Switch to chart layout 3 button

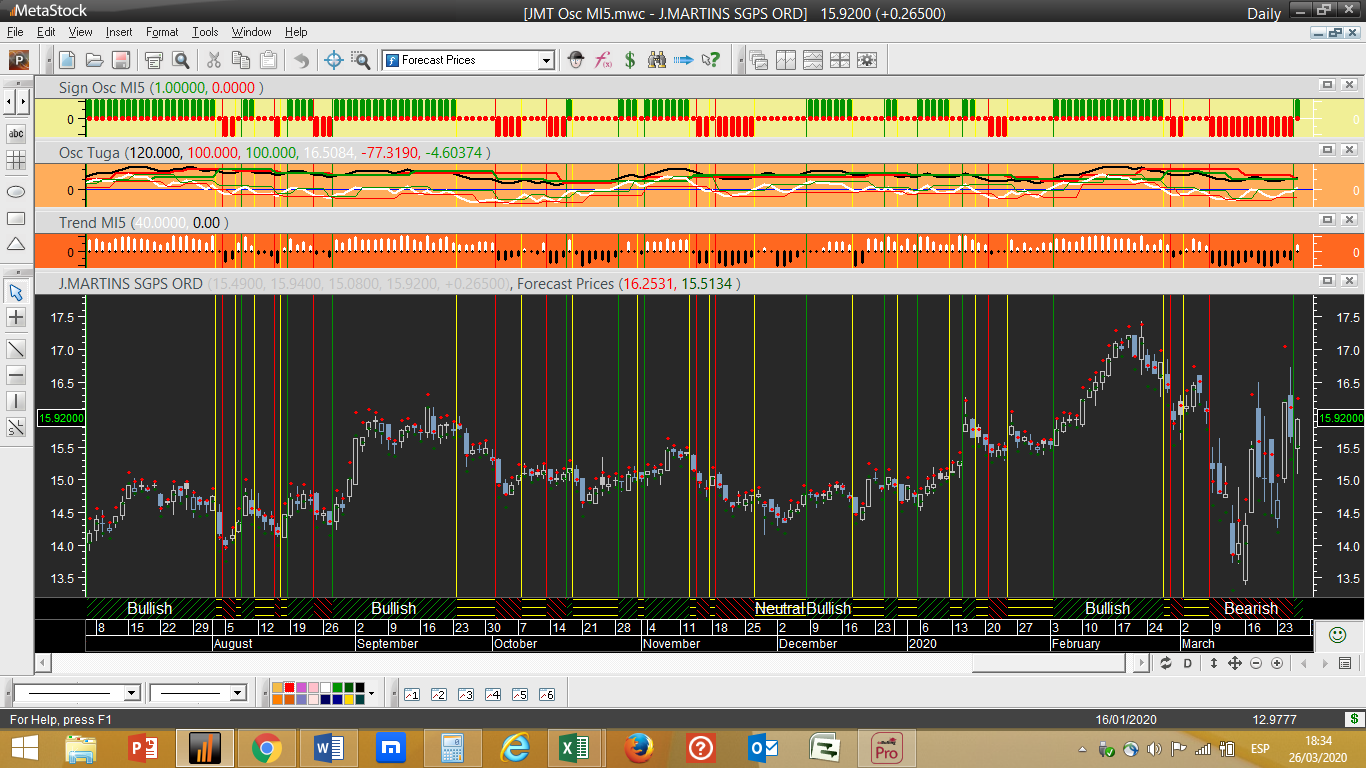(x=465, y=694)
